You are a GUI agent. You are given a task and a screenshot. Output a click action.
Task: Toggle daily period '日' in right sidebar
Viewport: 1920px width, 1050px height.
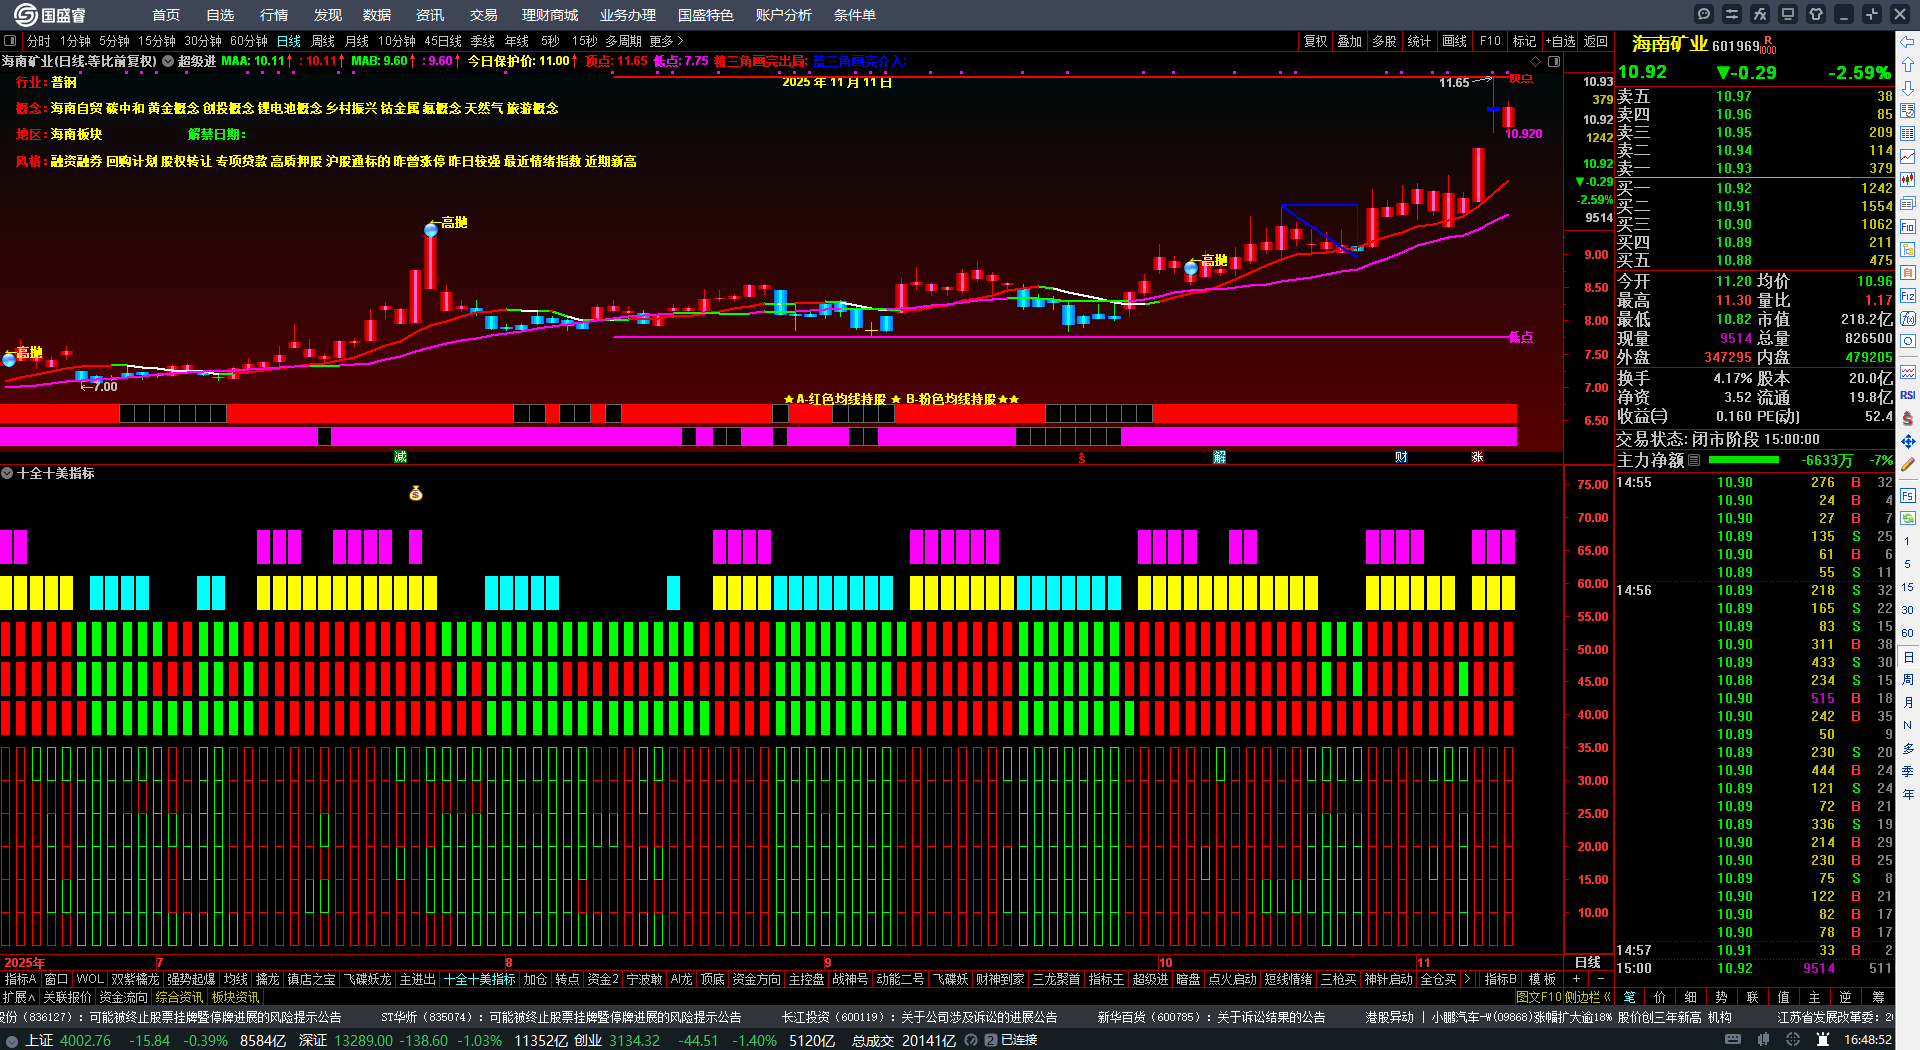[x=1908, y=657]
